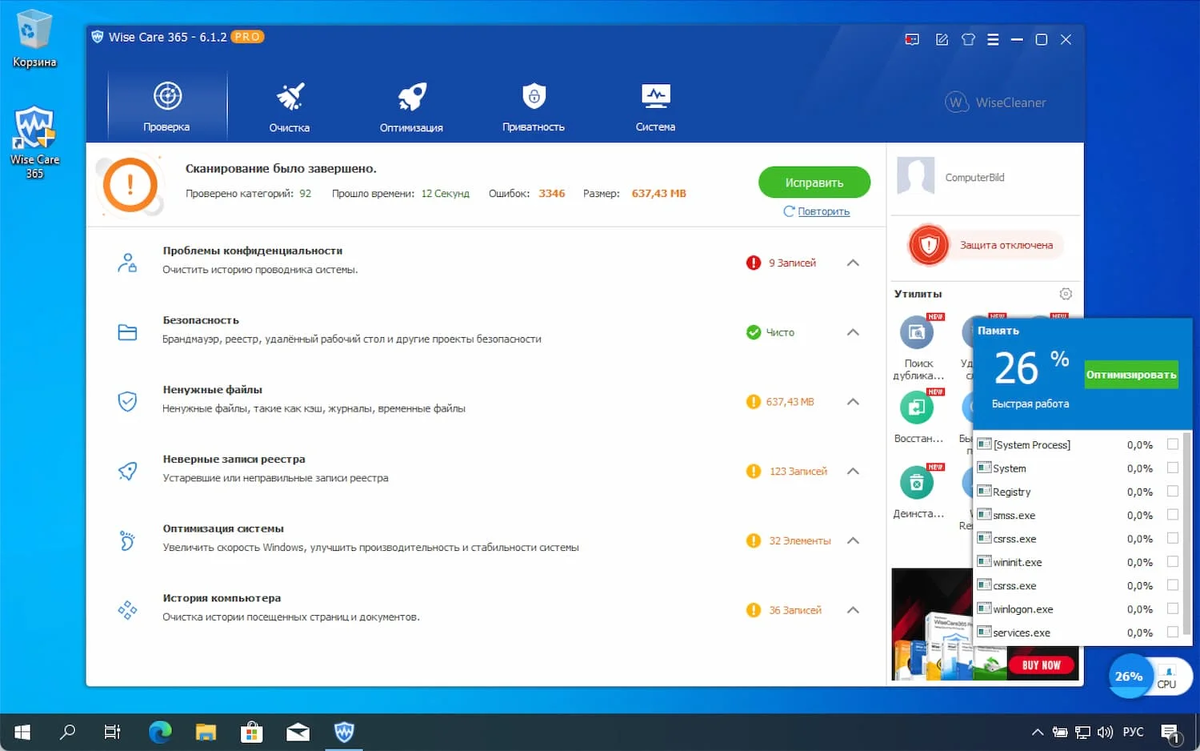Viewport: 1200px width, 751px height.
Task: Collapse the Неверные записи реестра section
Action: point(853,471)
